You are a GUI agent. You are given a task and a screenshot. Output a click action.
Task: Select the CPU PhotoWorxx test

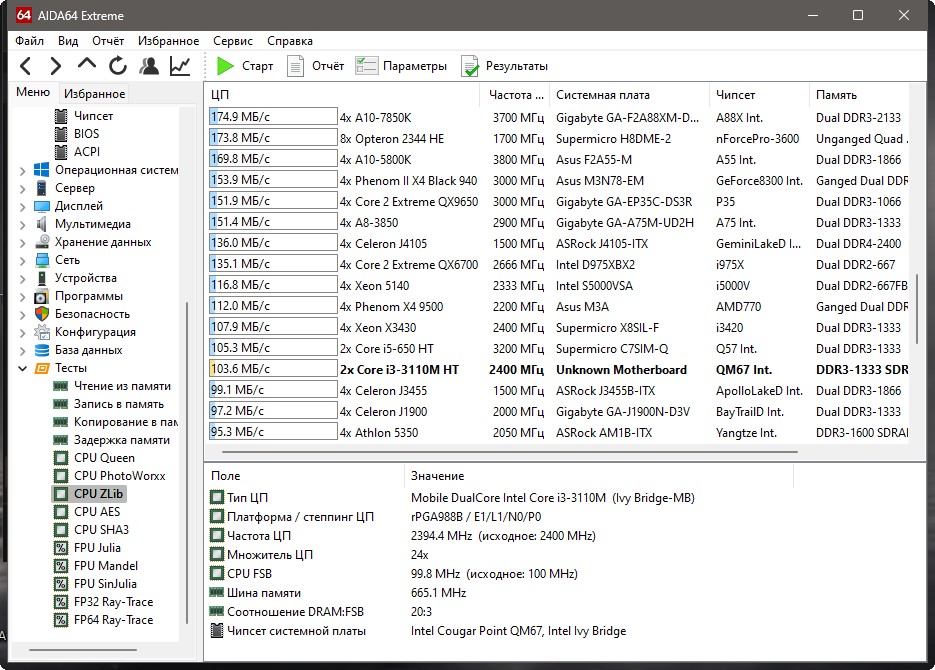[119, 476]
